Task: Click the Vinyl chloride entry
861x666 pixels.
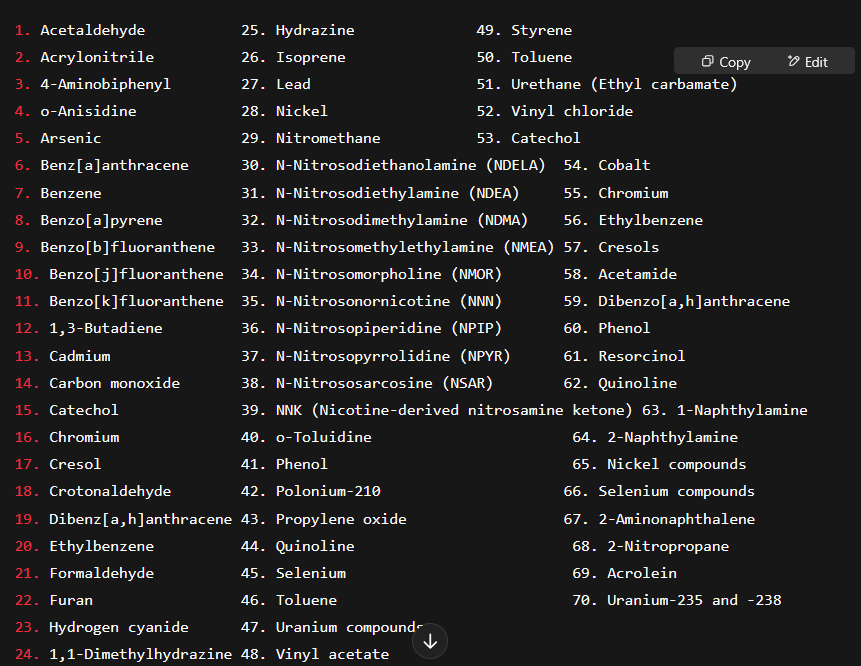Action: click(572, 111)
